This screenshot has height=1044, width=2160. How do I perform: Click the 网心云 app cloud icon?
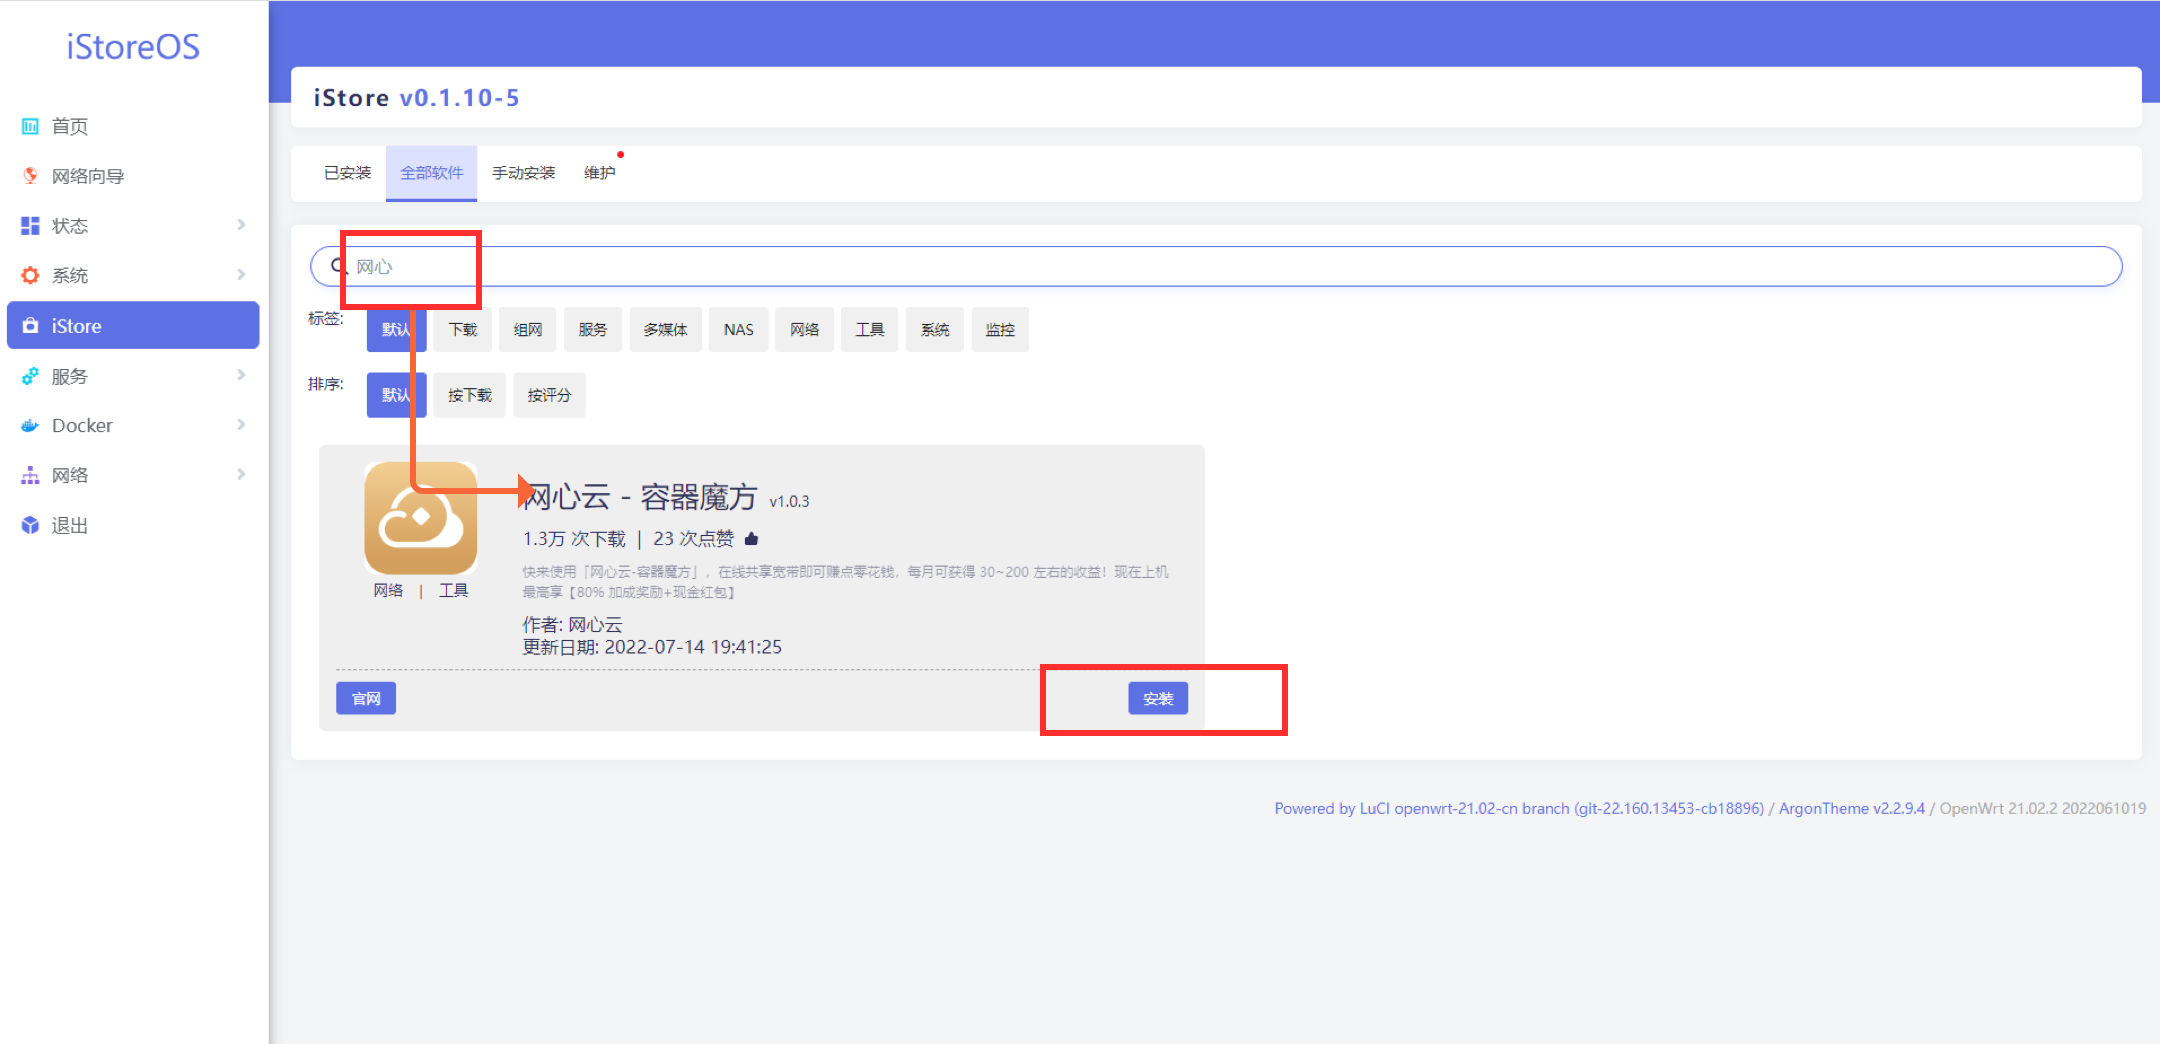point(421,517)
